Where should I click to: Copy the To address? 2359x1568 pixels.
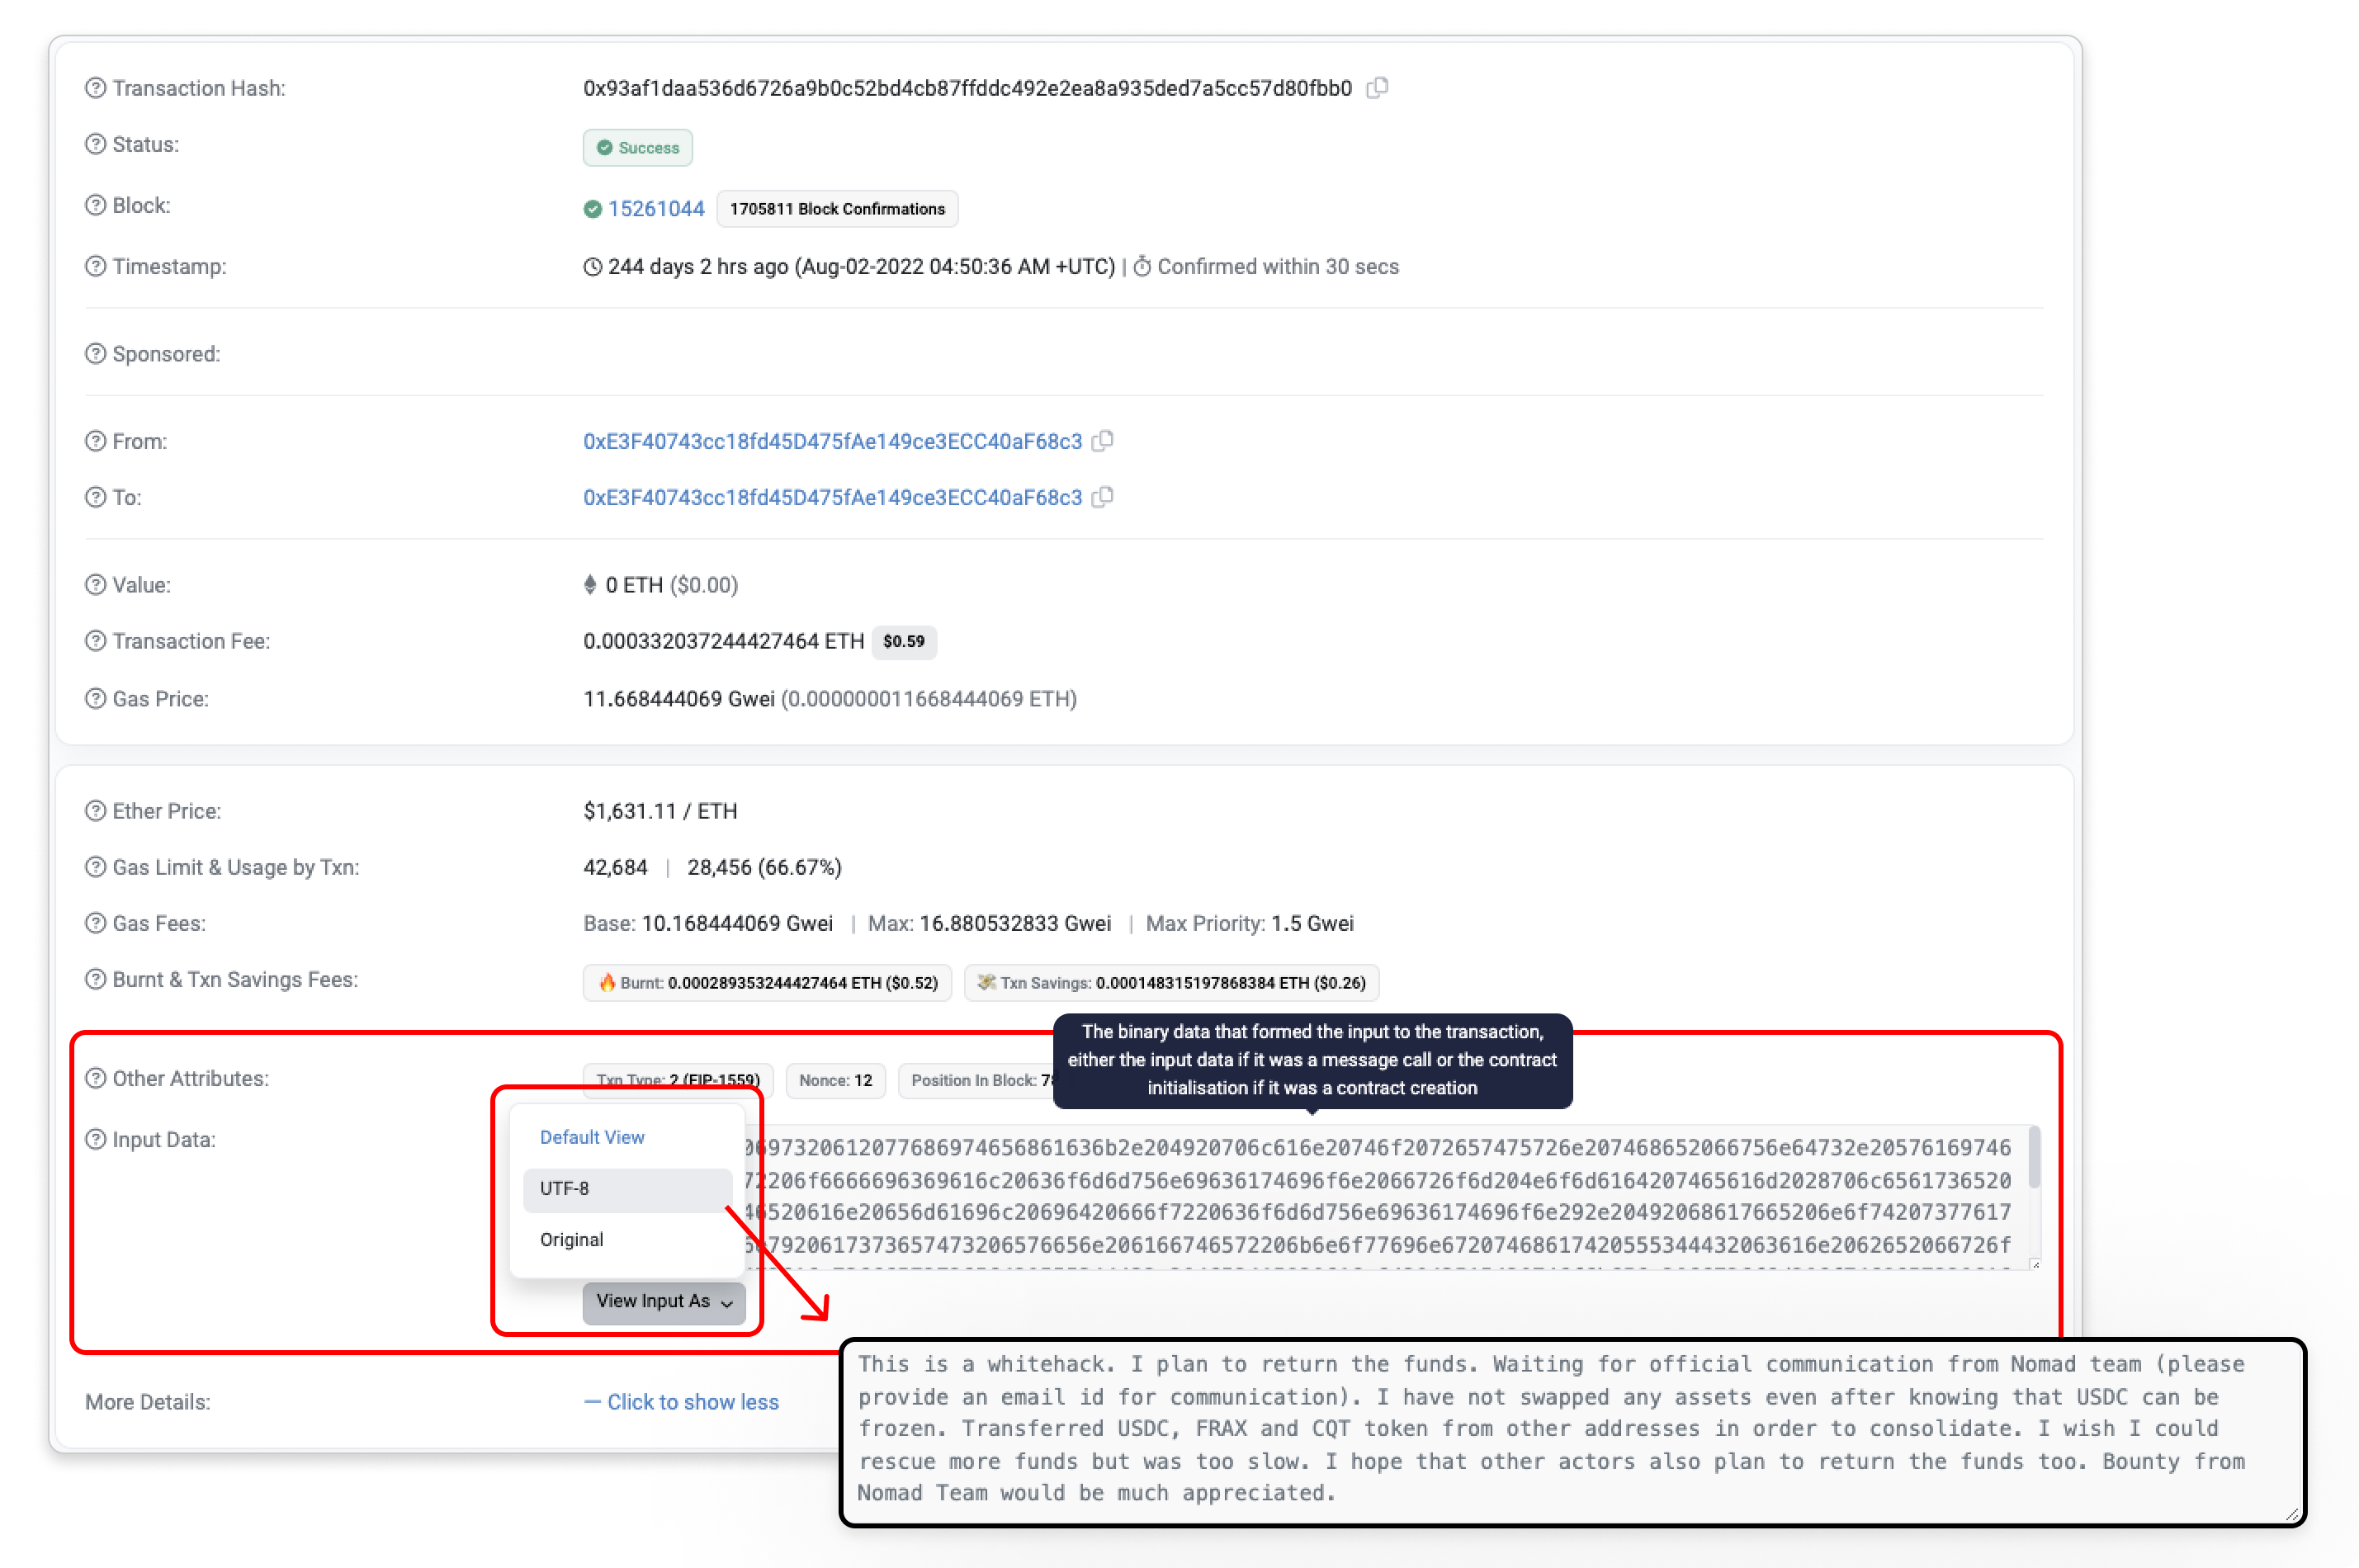click(x=1102, y=497)
